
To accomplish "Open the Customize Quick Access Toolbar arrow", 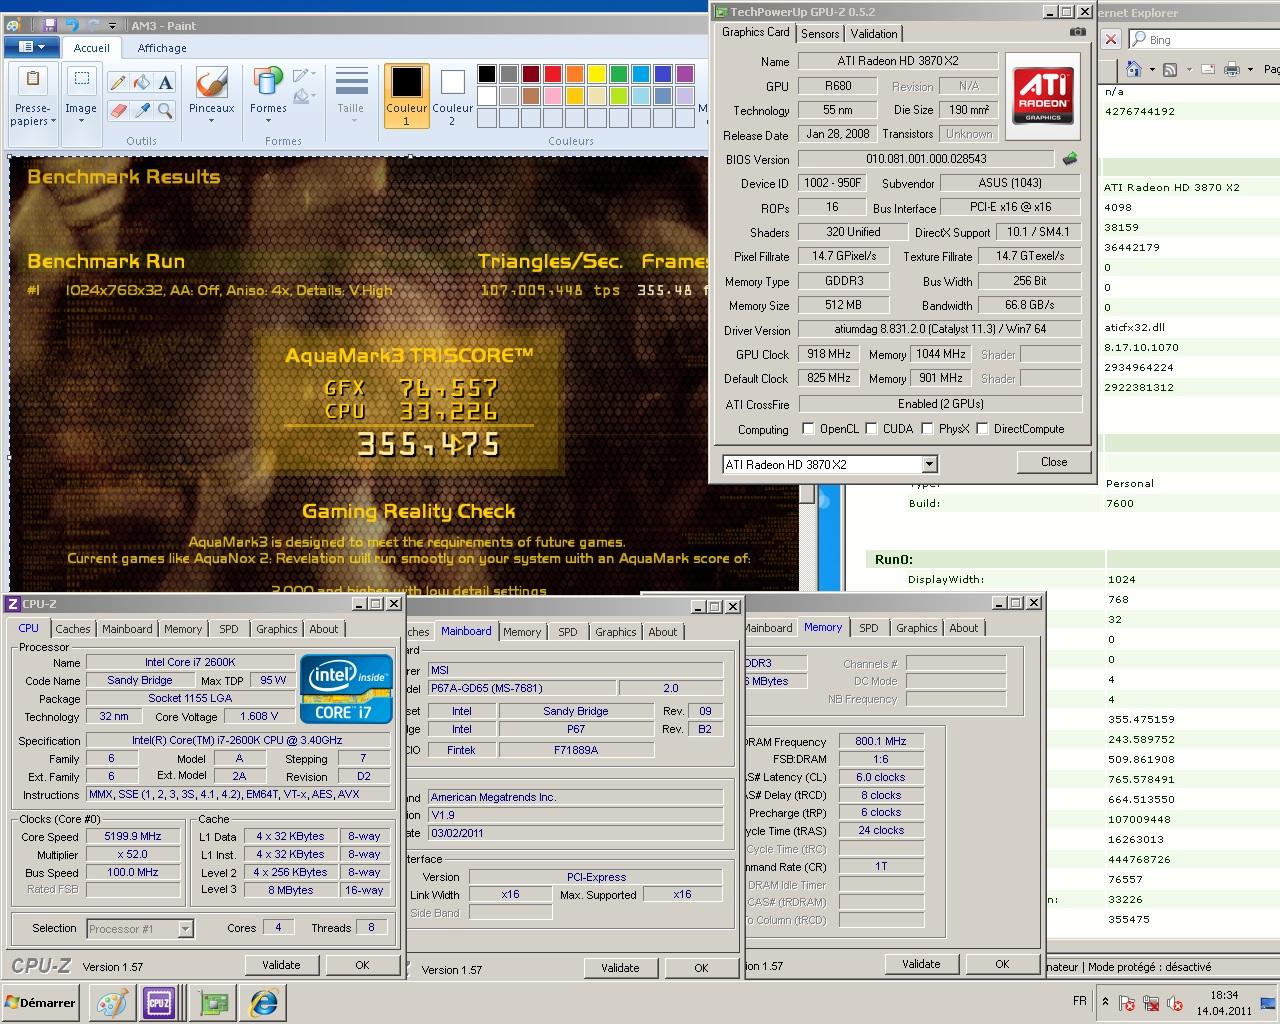I will 112,26.
